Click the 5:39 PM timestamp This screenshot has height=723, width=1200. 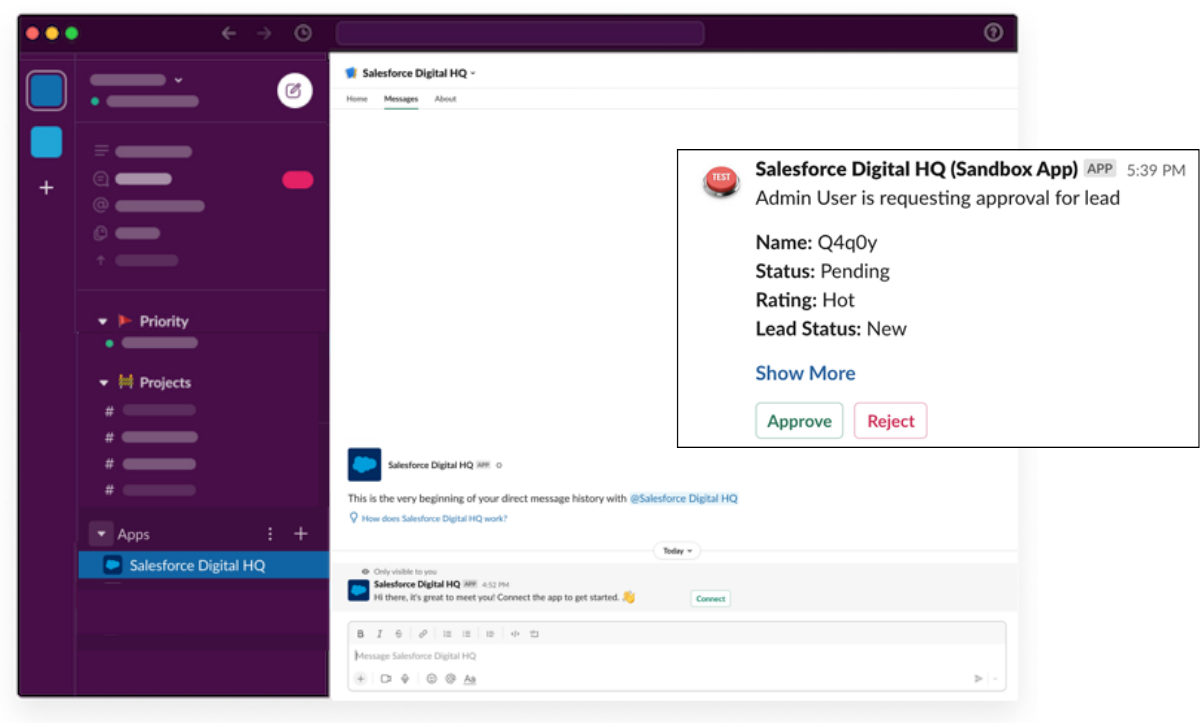point(1155,170)
